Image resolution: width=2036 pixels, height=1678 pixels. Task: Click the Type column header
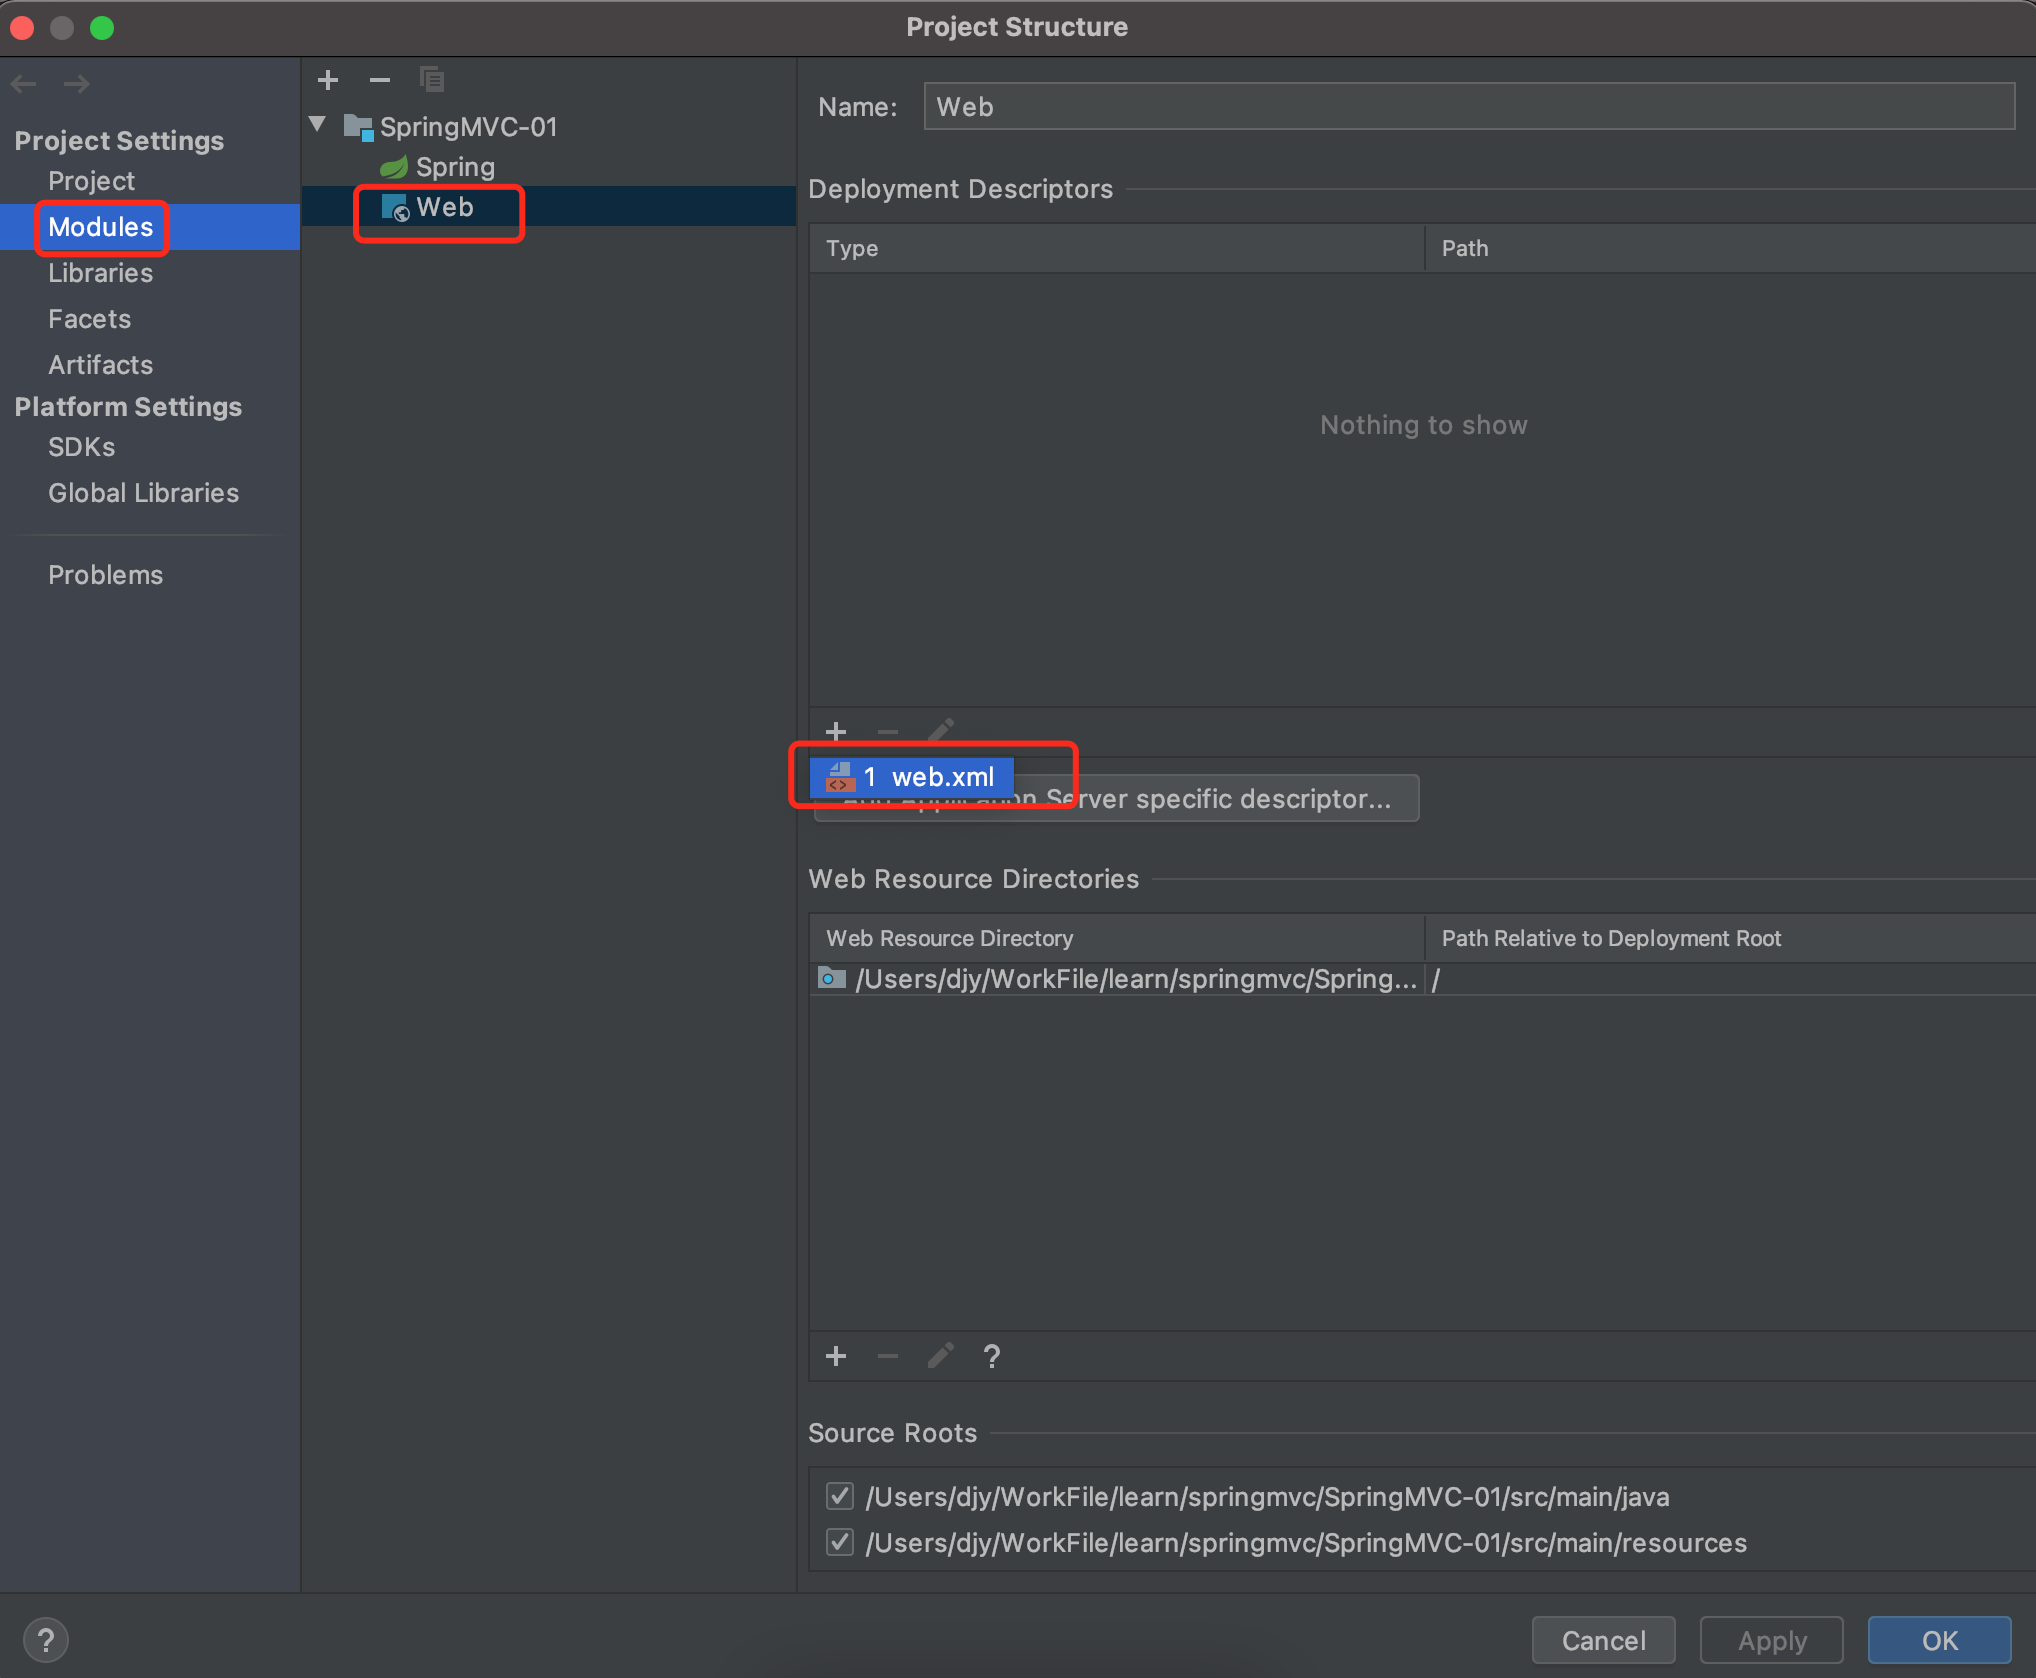coord(1116,248)
